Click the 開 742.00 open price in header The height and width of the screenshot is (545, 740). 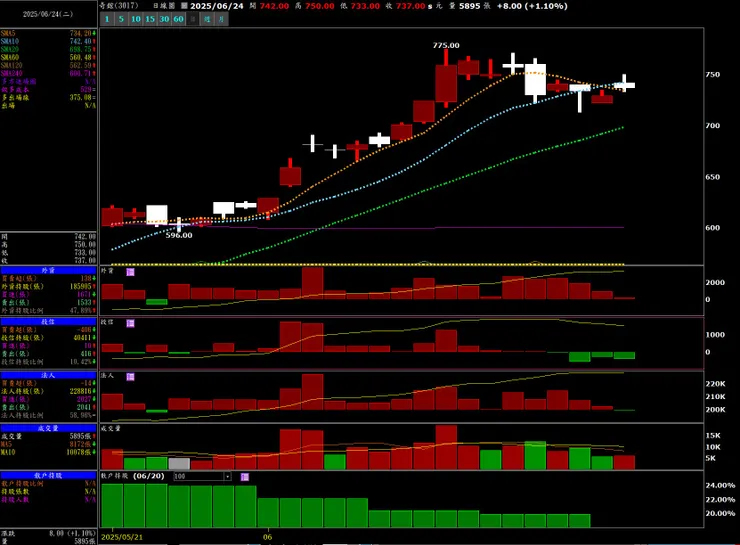coord(269,6)
